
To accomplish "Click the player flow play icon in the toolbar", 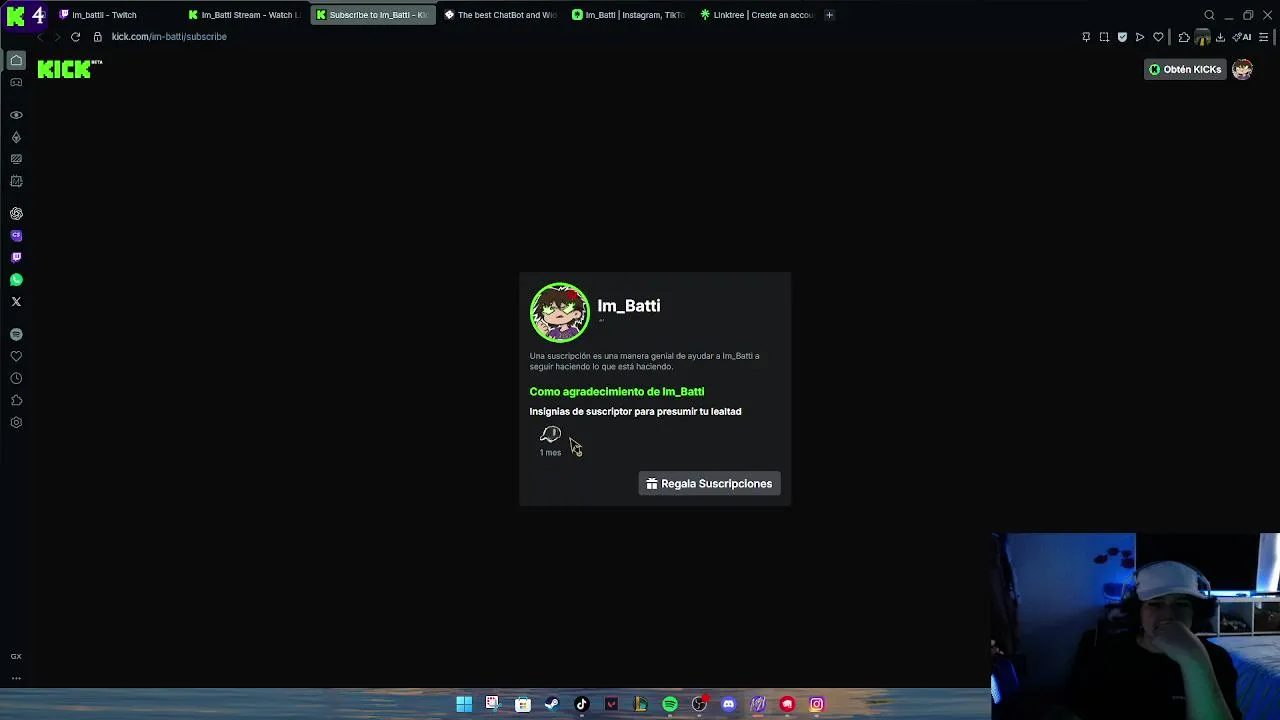I will 1140,37.
